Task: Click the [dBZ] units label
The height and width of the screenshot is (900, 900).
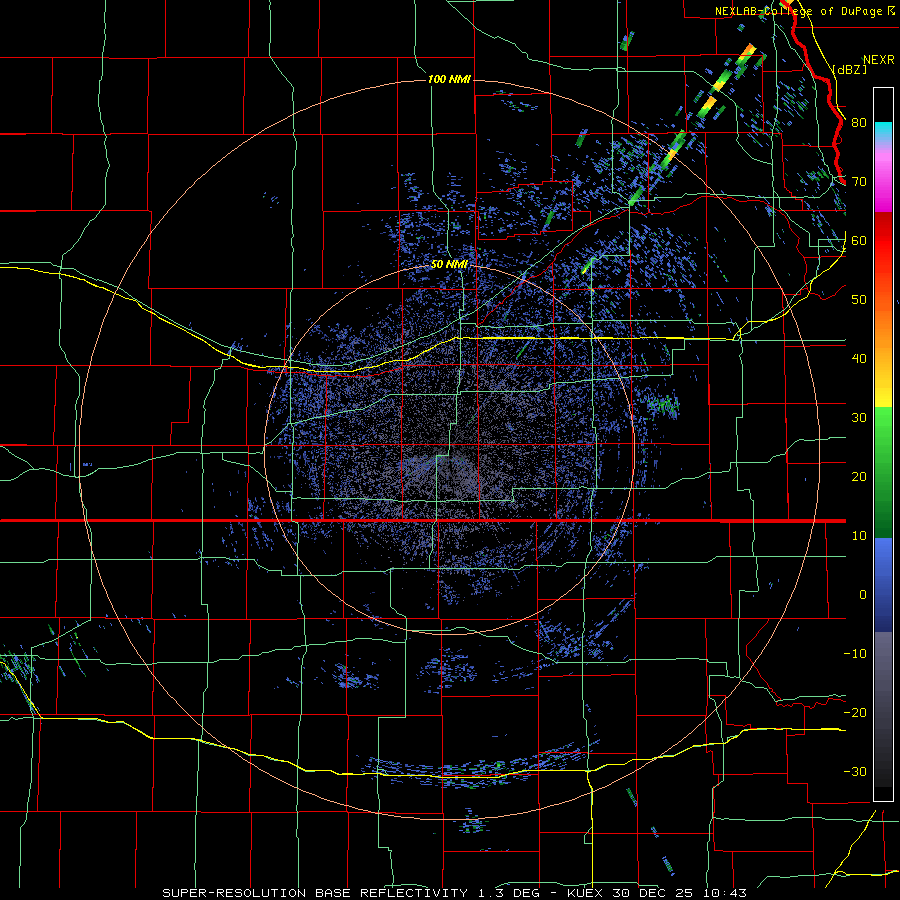Action: [849, 69]
